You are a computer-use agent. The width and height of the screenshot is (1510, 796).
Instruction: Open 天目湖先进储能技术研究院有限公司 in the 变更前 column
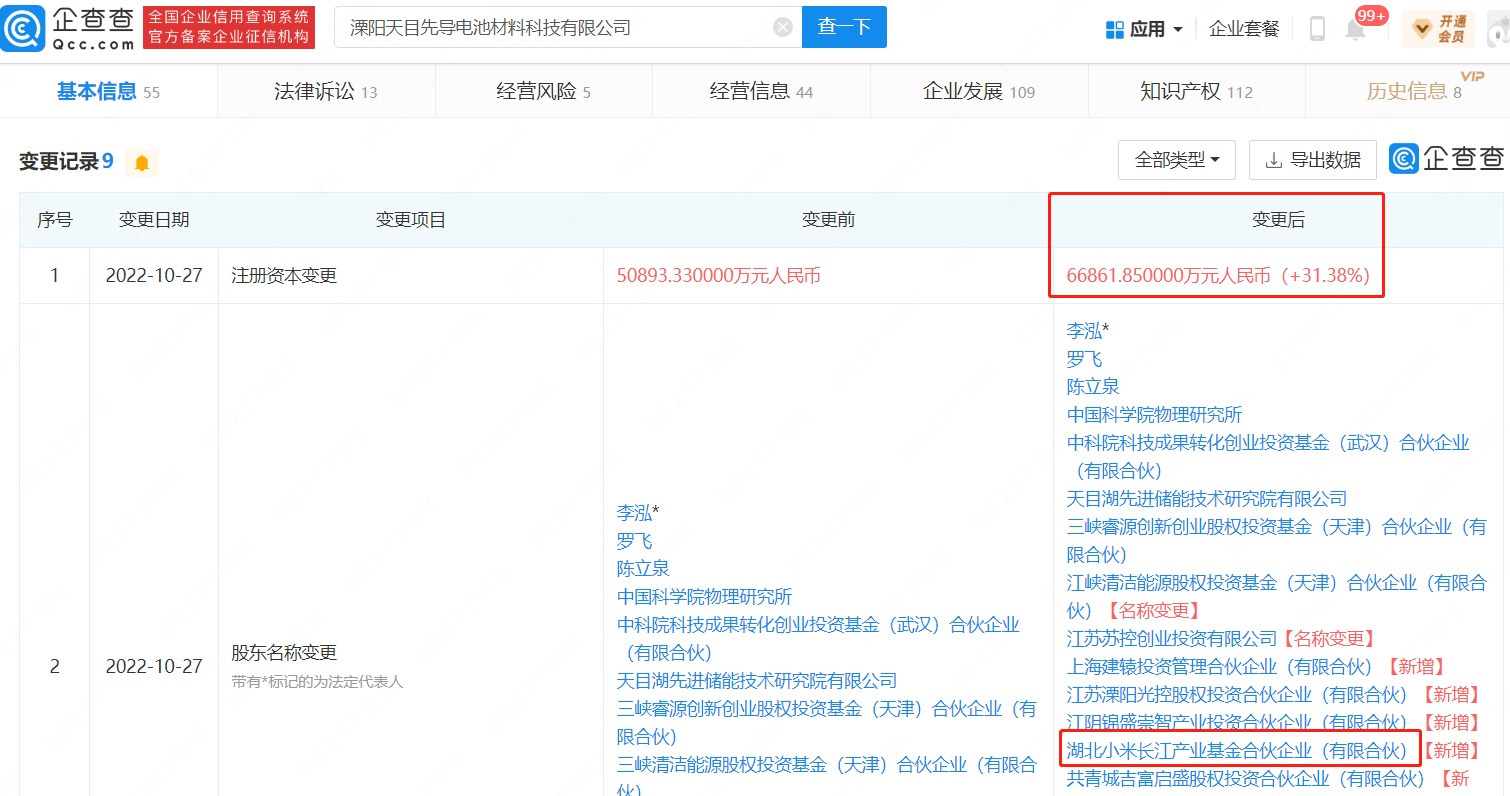757,681
